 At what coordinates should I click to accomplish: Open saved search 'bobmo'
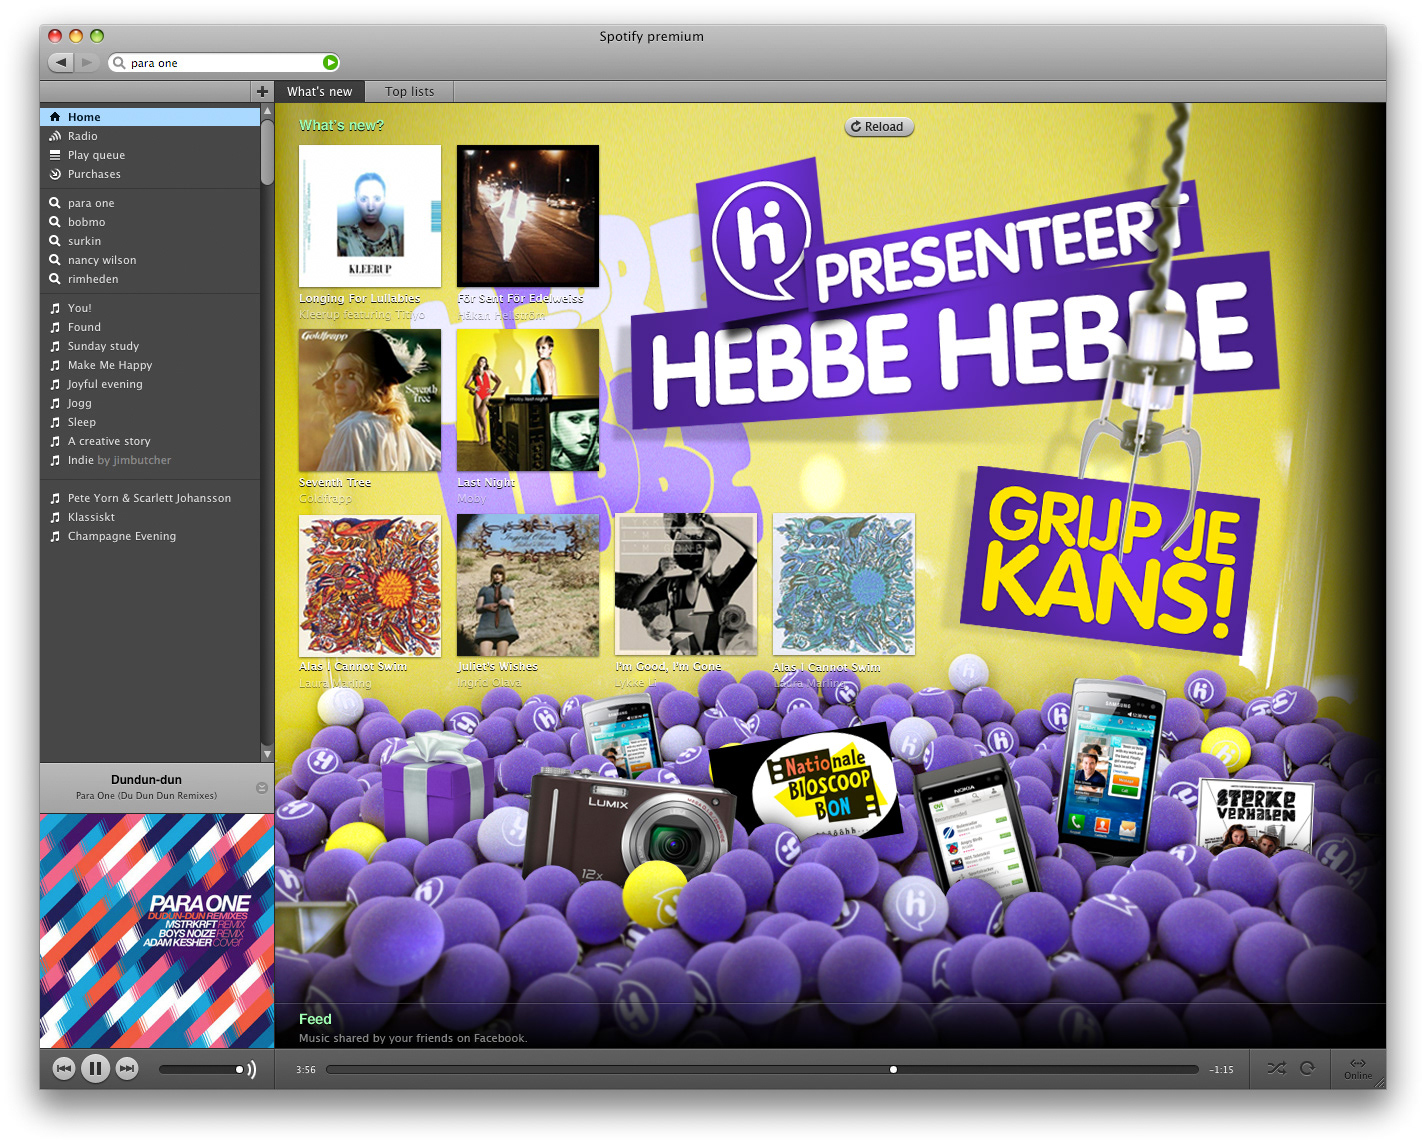coord(150,222)
